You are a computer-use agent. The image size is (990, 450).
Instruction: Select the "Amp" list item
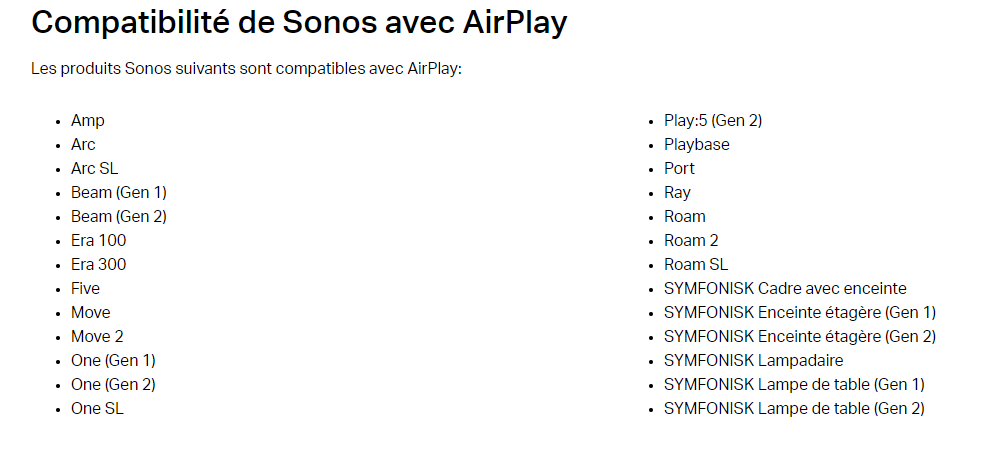click(x=88, y=121)
